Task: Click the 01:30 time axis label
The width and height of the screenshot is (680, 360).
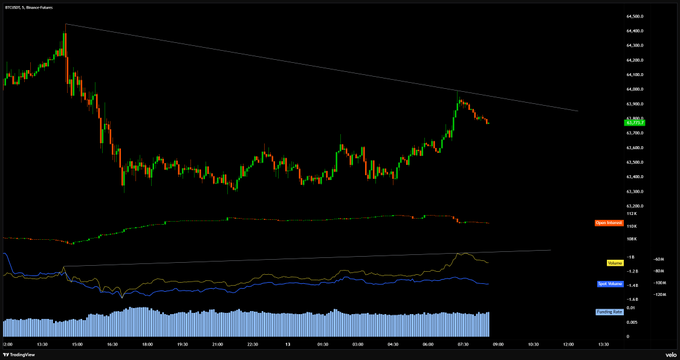Action: pos(323,344)
